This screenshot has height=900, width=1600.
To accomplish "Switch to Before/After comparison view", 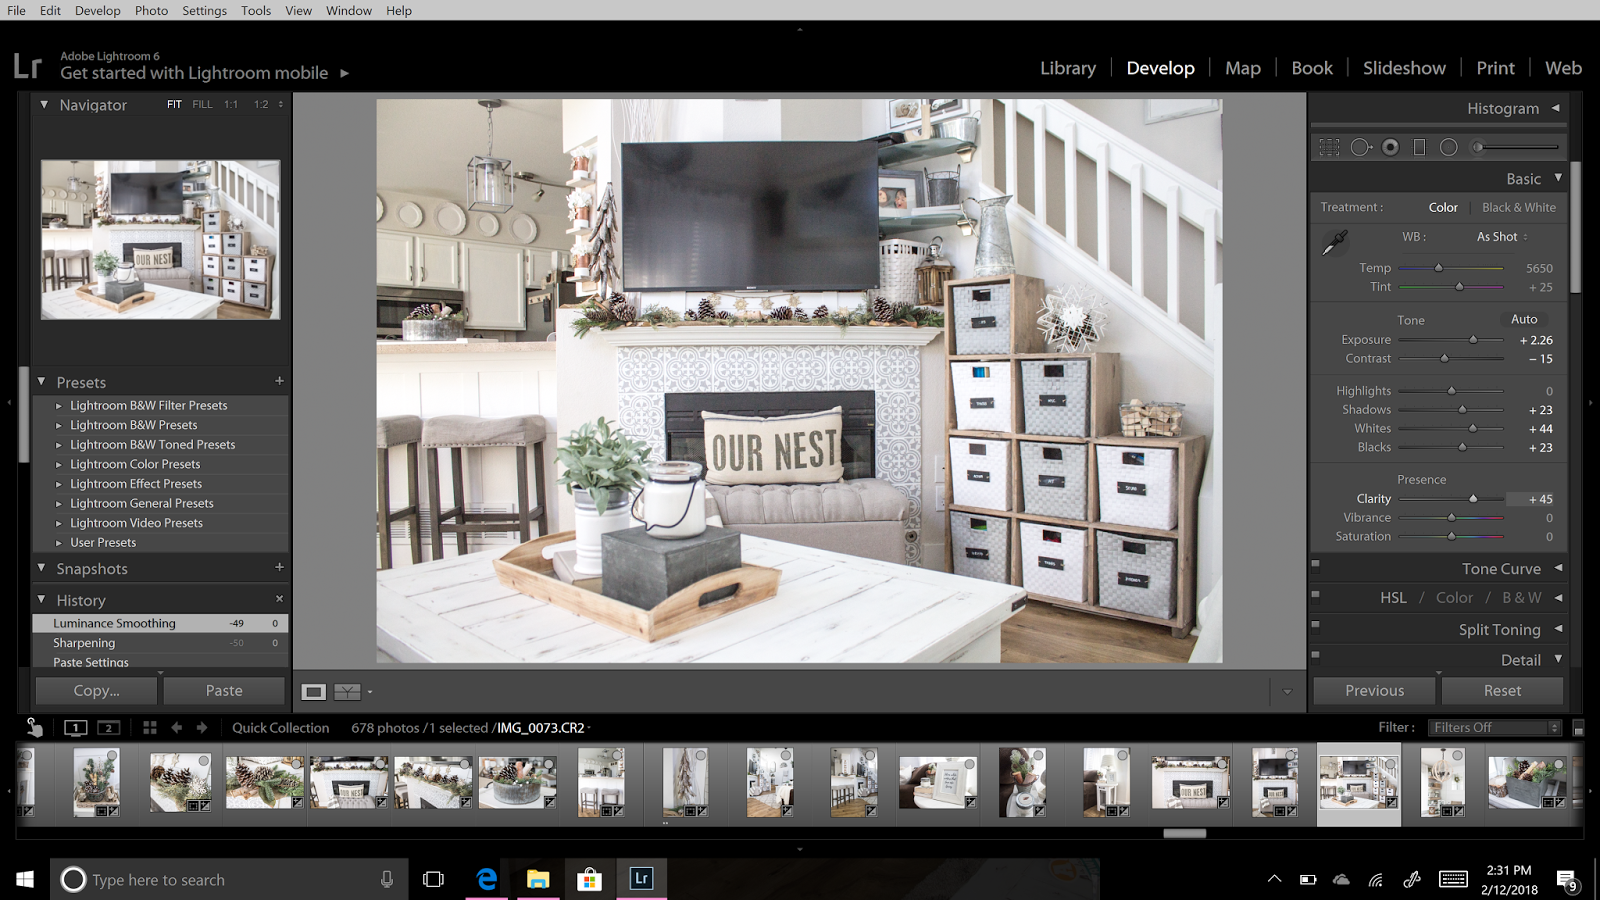I will pos(347,692).
